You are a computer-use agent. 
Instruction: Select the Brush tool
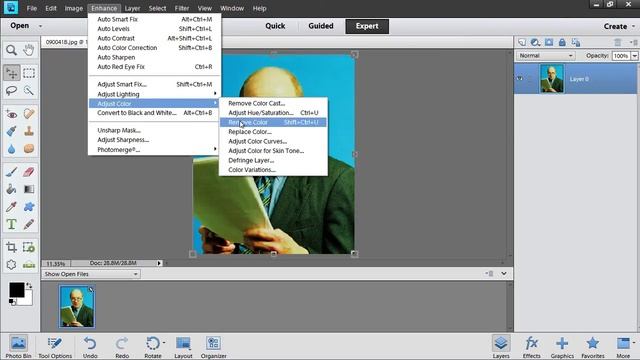click(x=11, y=172)
